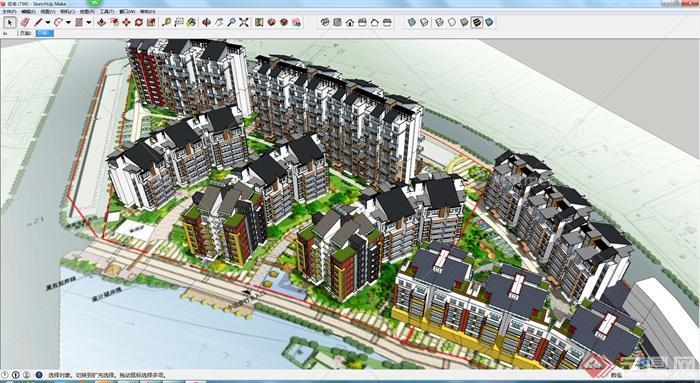Open the 工具(T) Tools menu
This screenshot has width=700, height=383.
(x=106, y=11)
